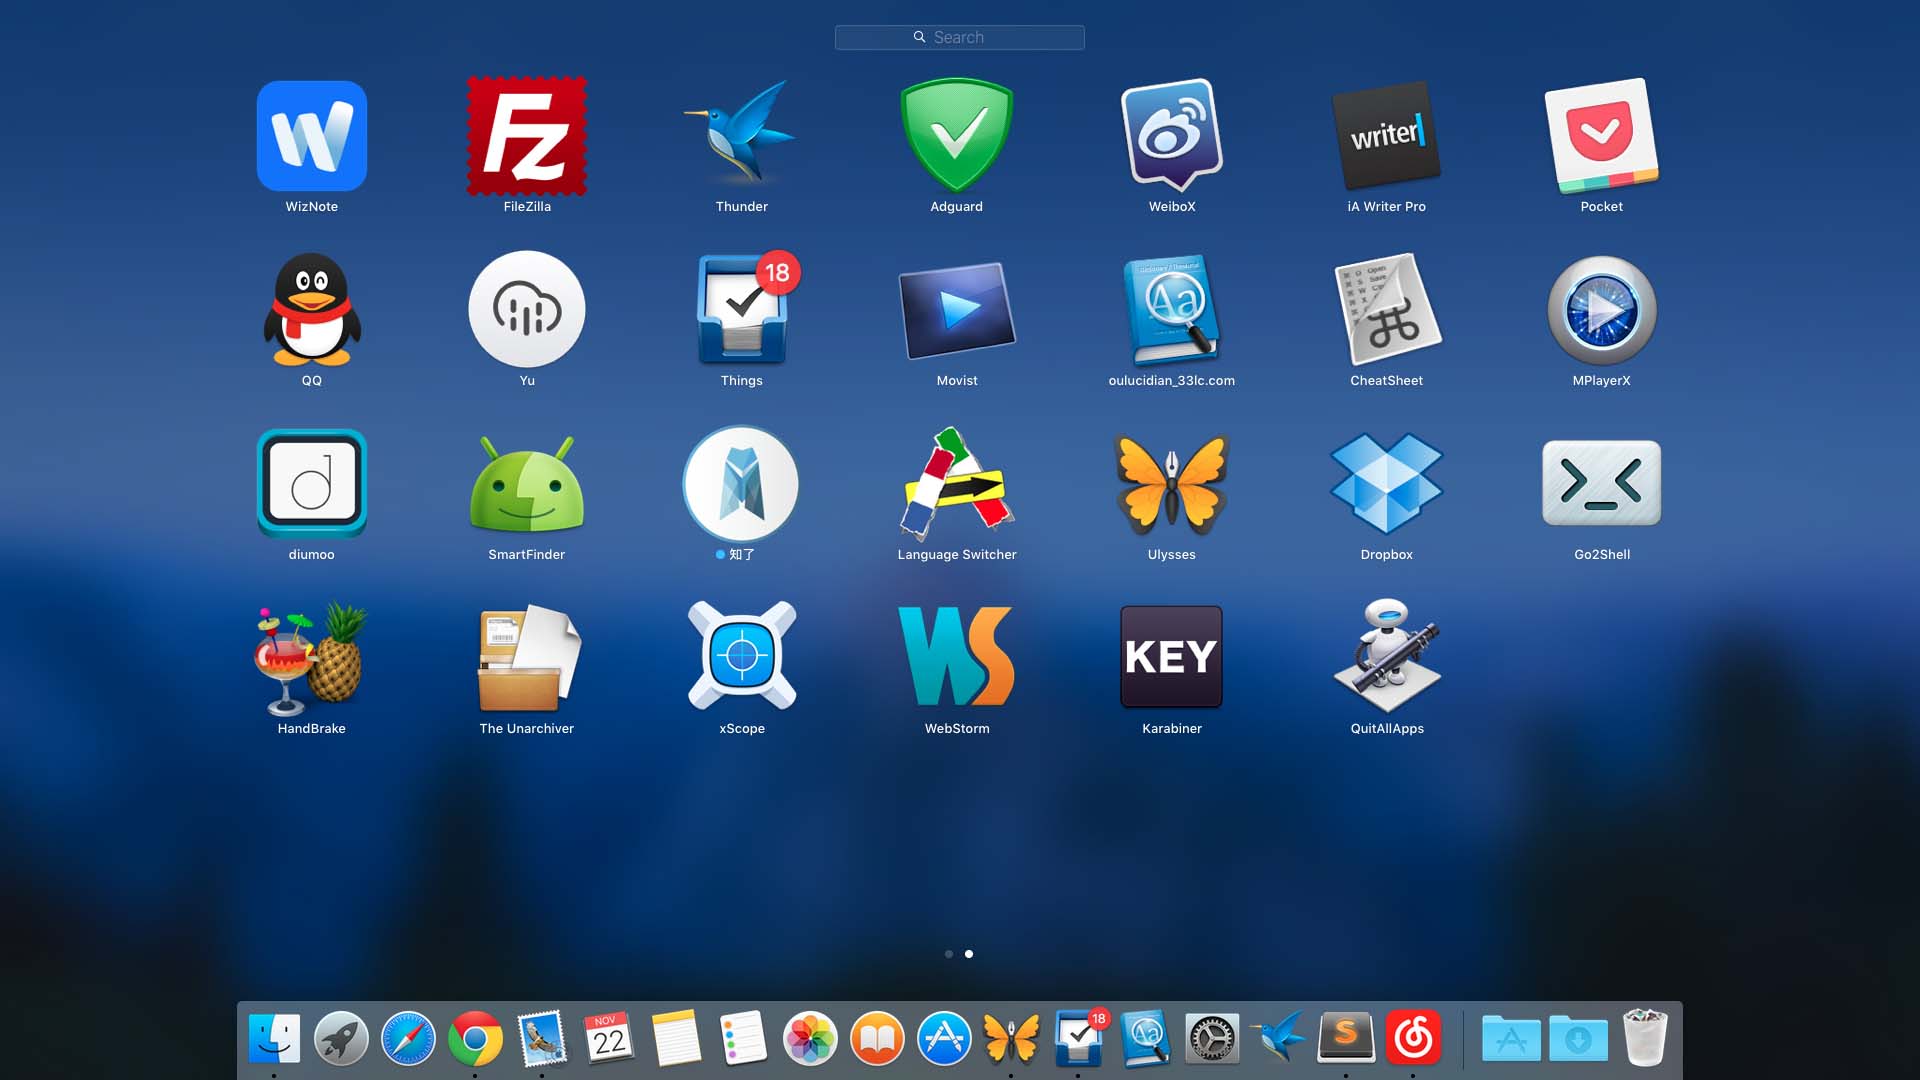Switch to first Launchpad page dot
The image size is (1920, 1080).
[x=949, y=954]
